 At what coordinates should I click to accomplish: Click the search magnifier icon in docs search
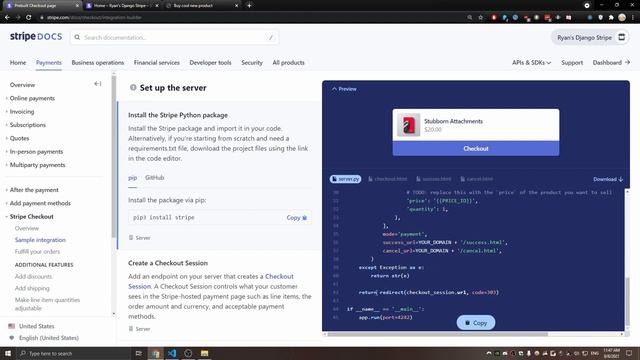coord(77,37)
